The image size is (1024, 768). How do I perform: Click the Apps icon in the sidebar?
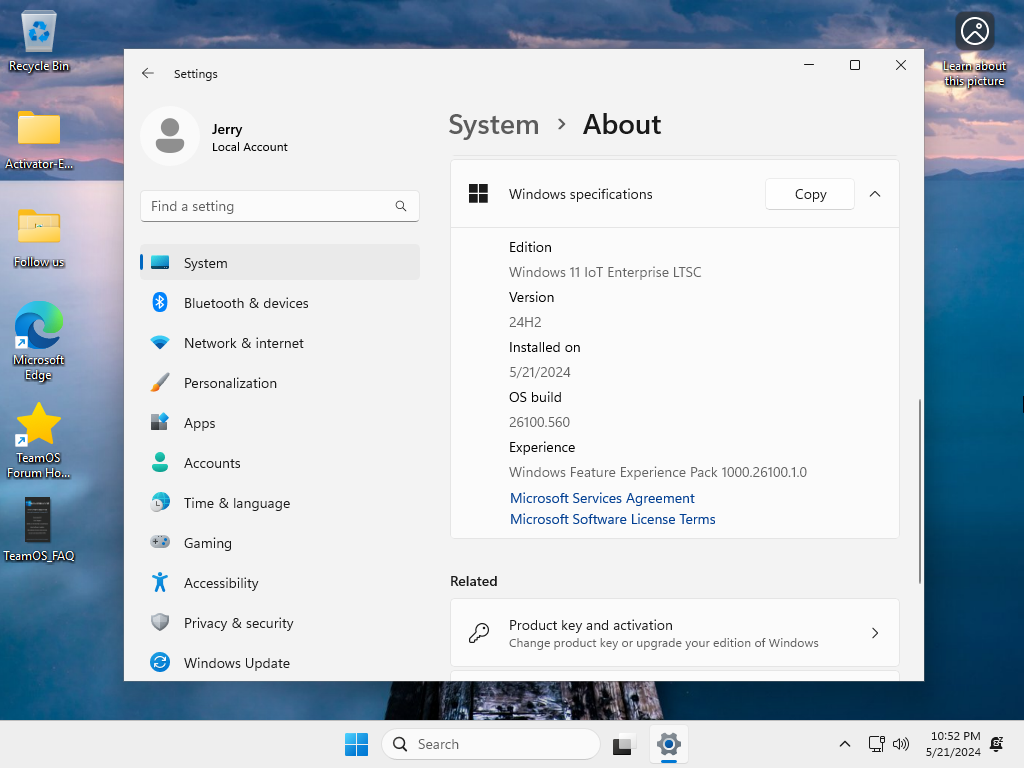click(x=160, y=423)
